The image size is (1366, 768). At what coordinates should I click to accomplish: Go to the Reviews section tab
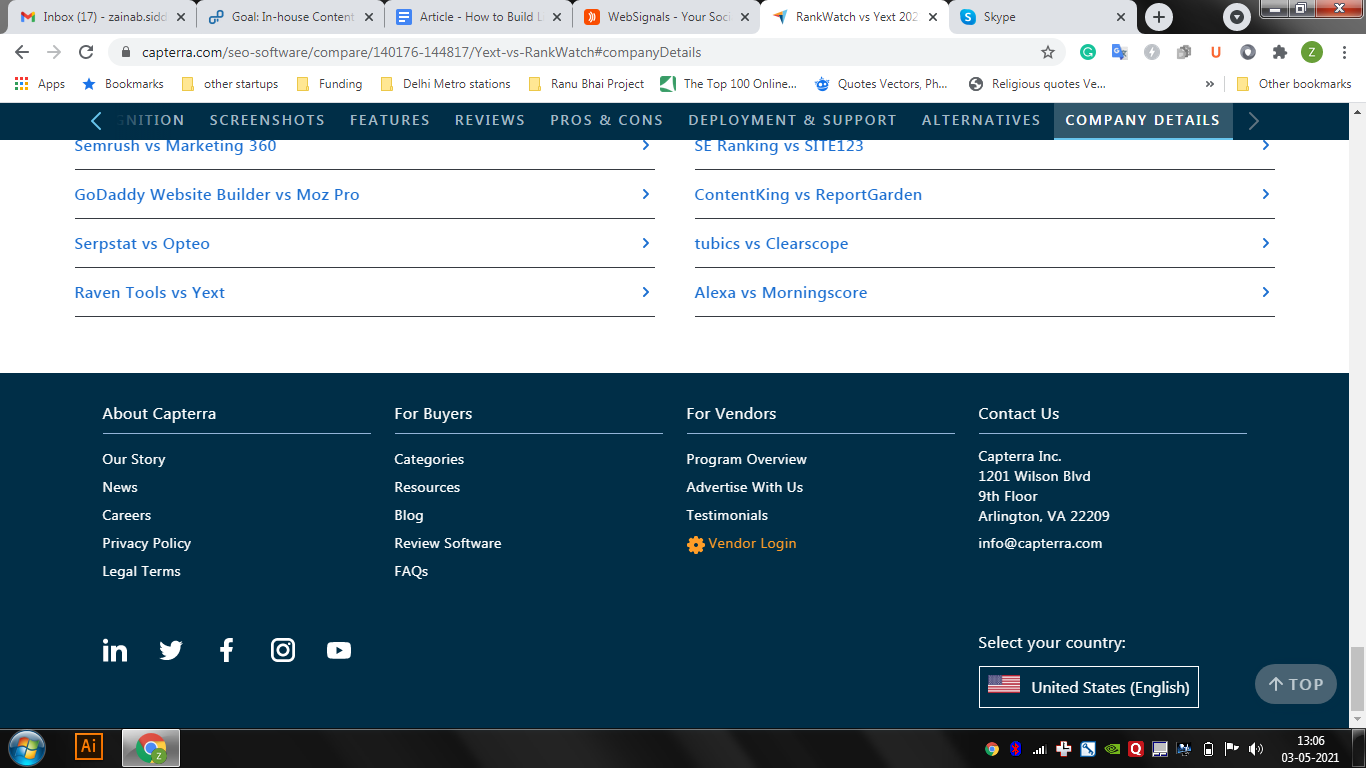tap(490, 120)
